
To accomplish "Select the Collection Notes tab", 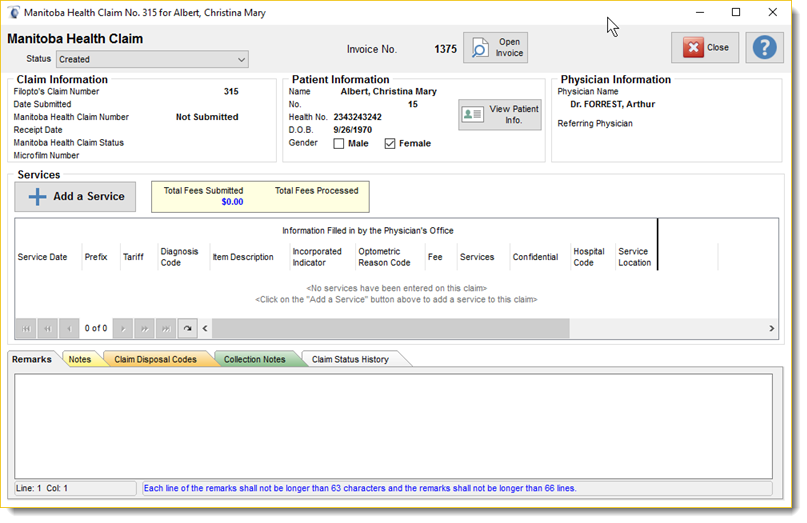I will pyautogui.click(x=254, y=359).
